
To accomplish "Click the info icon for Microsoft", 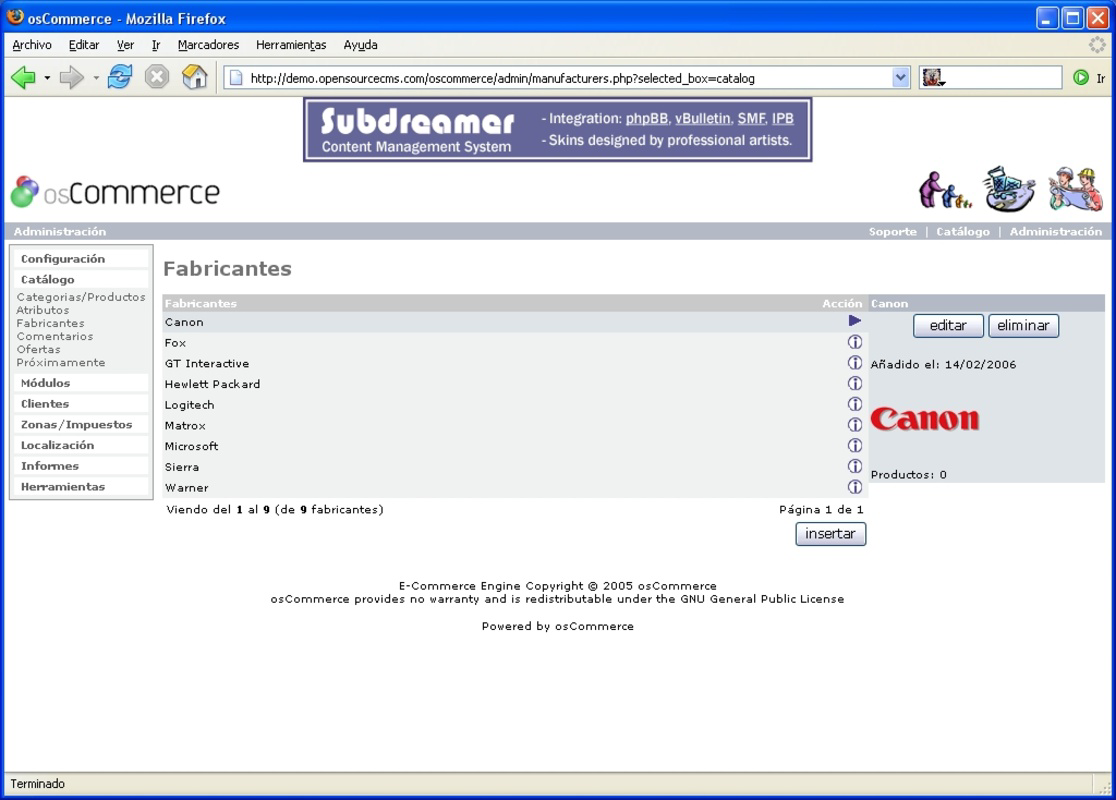I will 855,446.
